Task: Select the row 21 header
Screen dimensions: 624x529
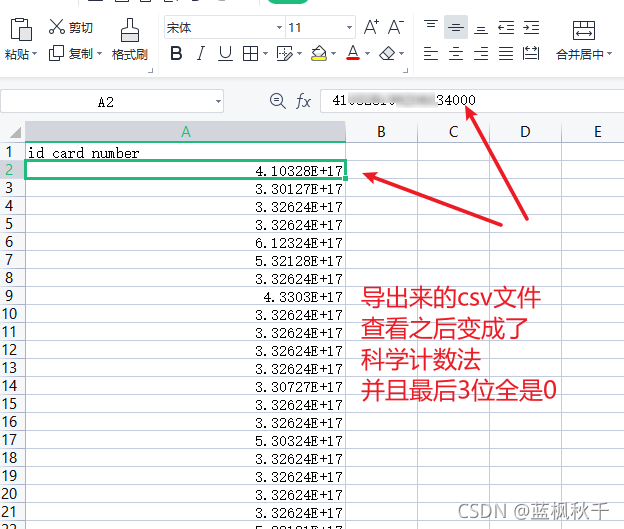Action: point(12,512)
